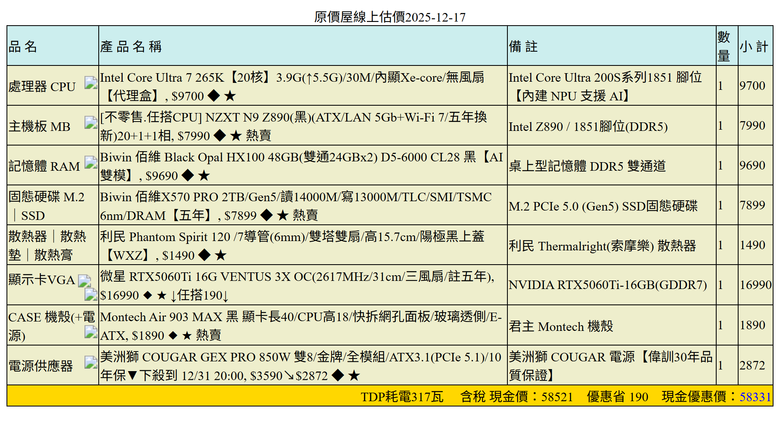Click the image icon beside 處理器 CPU
This screenshot has width=780, height=439.
[91, 83]
